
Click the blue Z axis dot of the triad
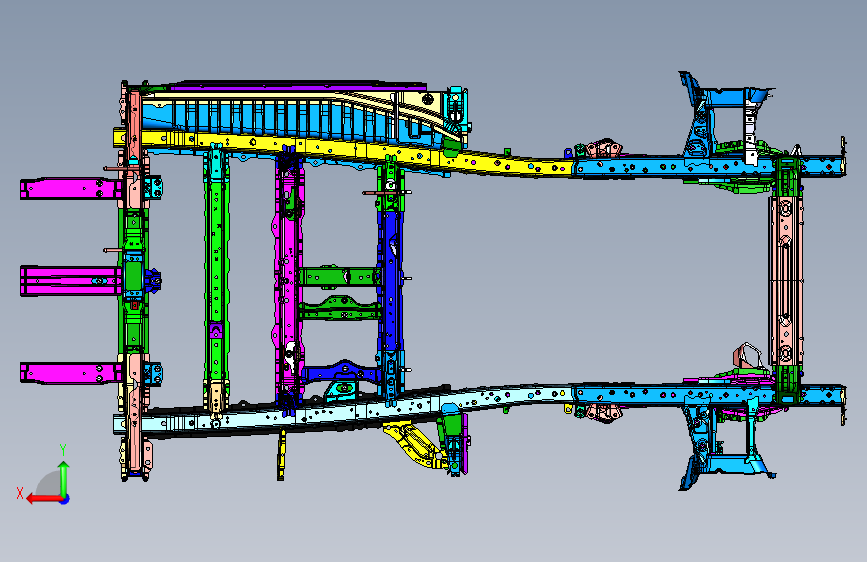[65, 499]
